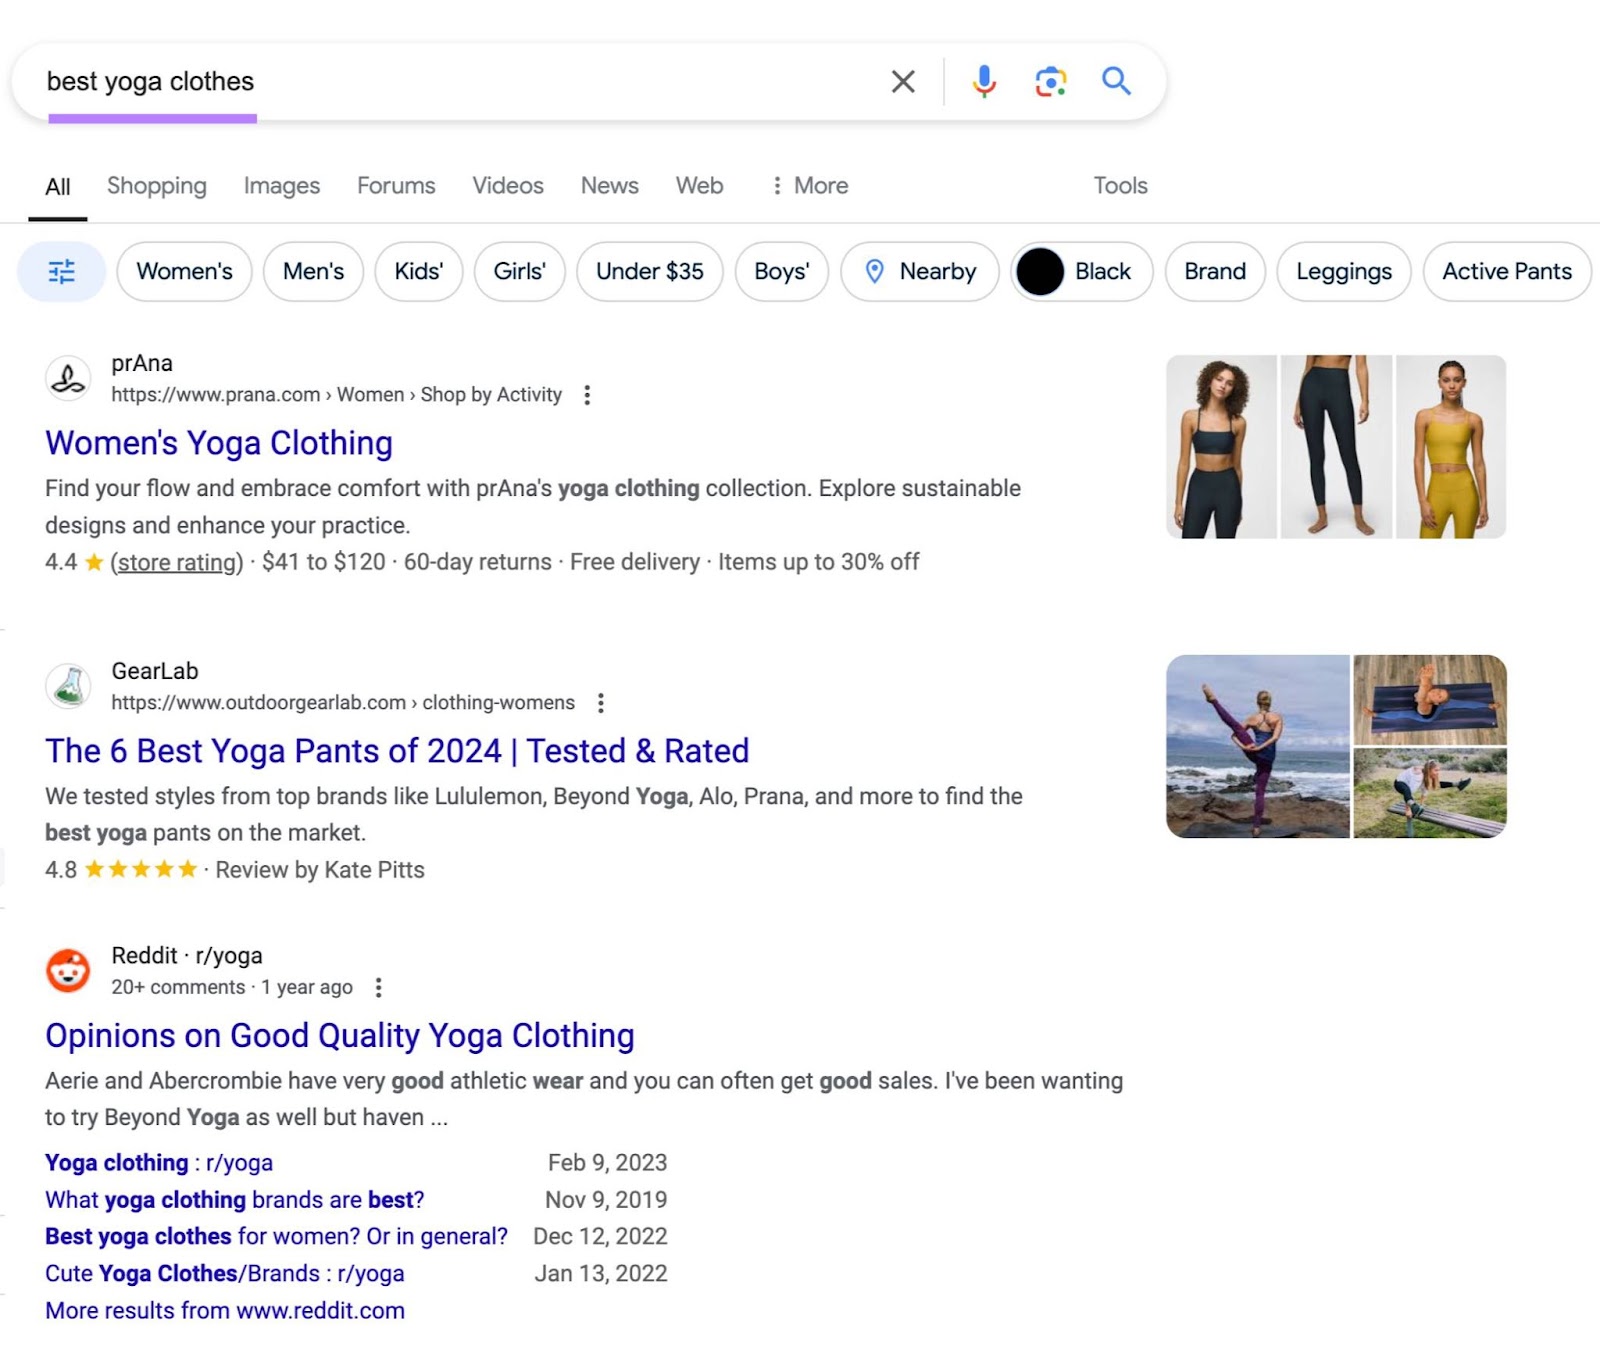The width and height of the screenshot is (1600, 1354).
Task: Open the outdoorgearlab.com URL breadcrumb
Action: click(x=343, y=703)
